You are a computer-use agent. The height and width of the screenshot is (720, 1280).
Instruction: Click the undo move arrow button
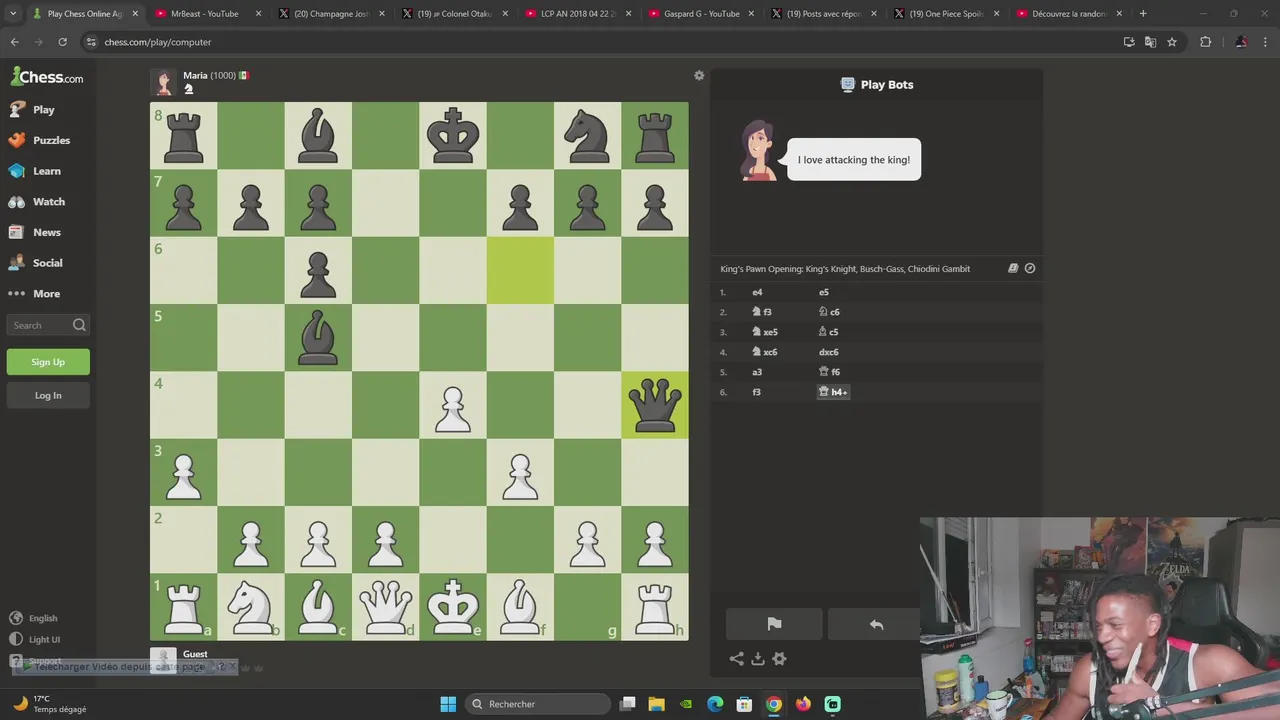(x=876, y=624)
